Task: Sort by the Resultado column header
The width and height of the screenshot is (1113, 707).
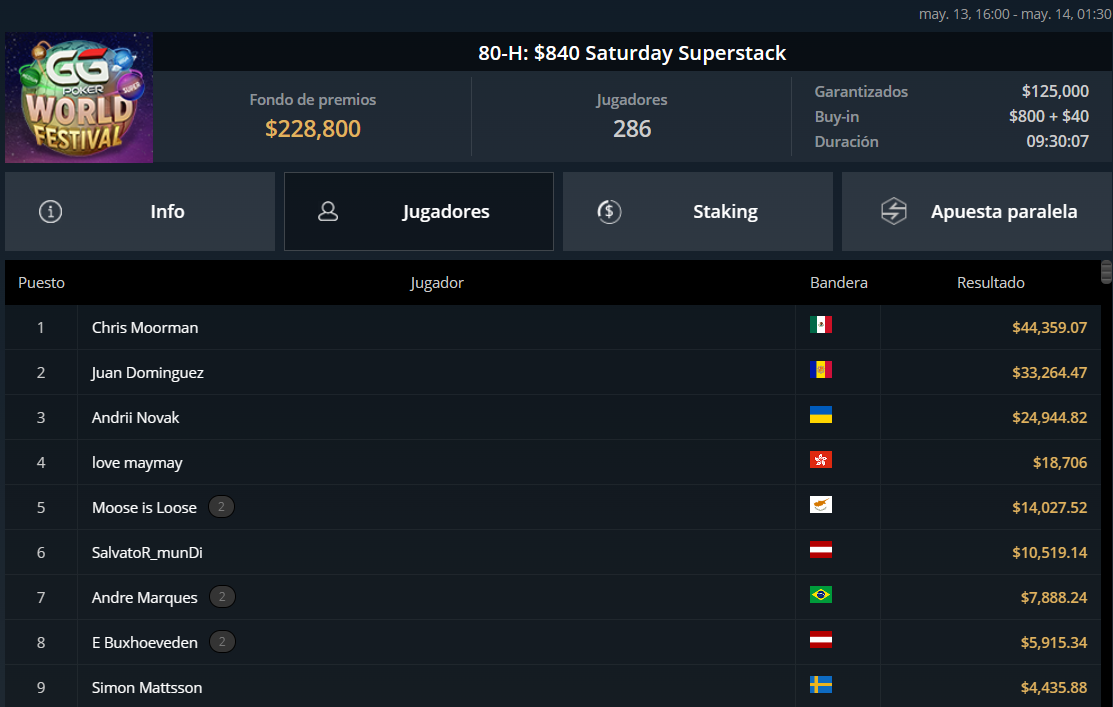Action: point(990,283)
